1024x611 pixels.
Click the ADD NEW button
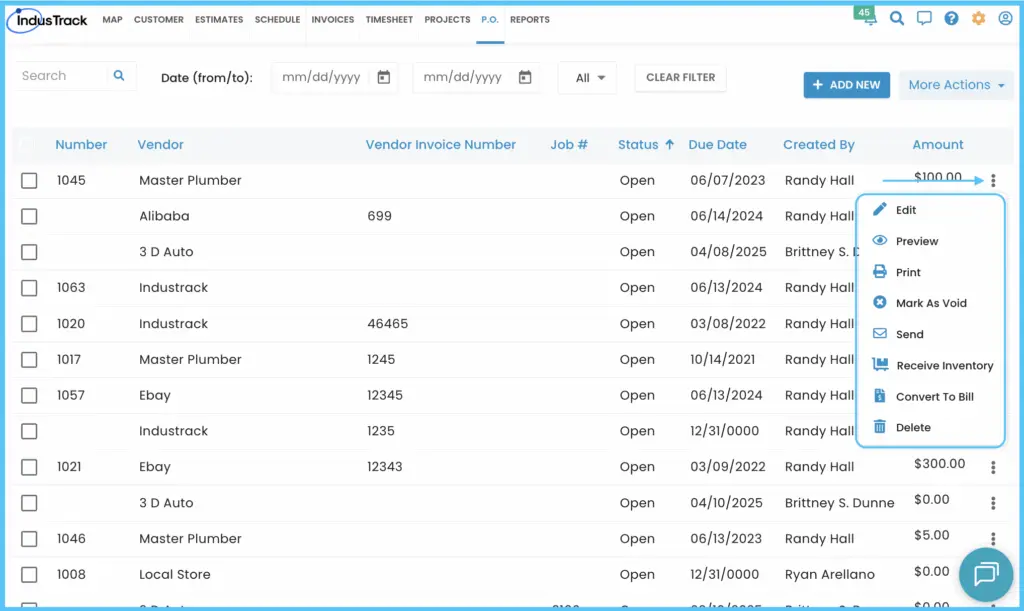[x=846, y=85]
